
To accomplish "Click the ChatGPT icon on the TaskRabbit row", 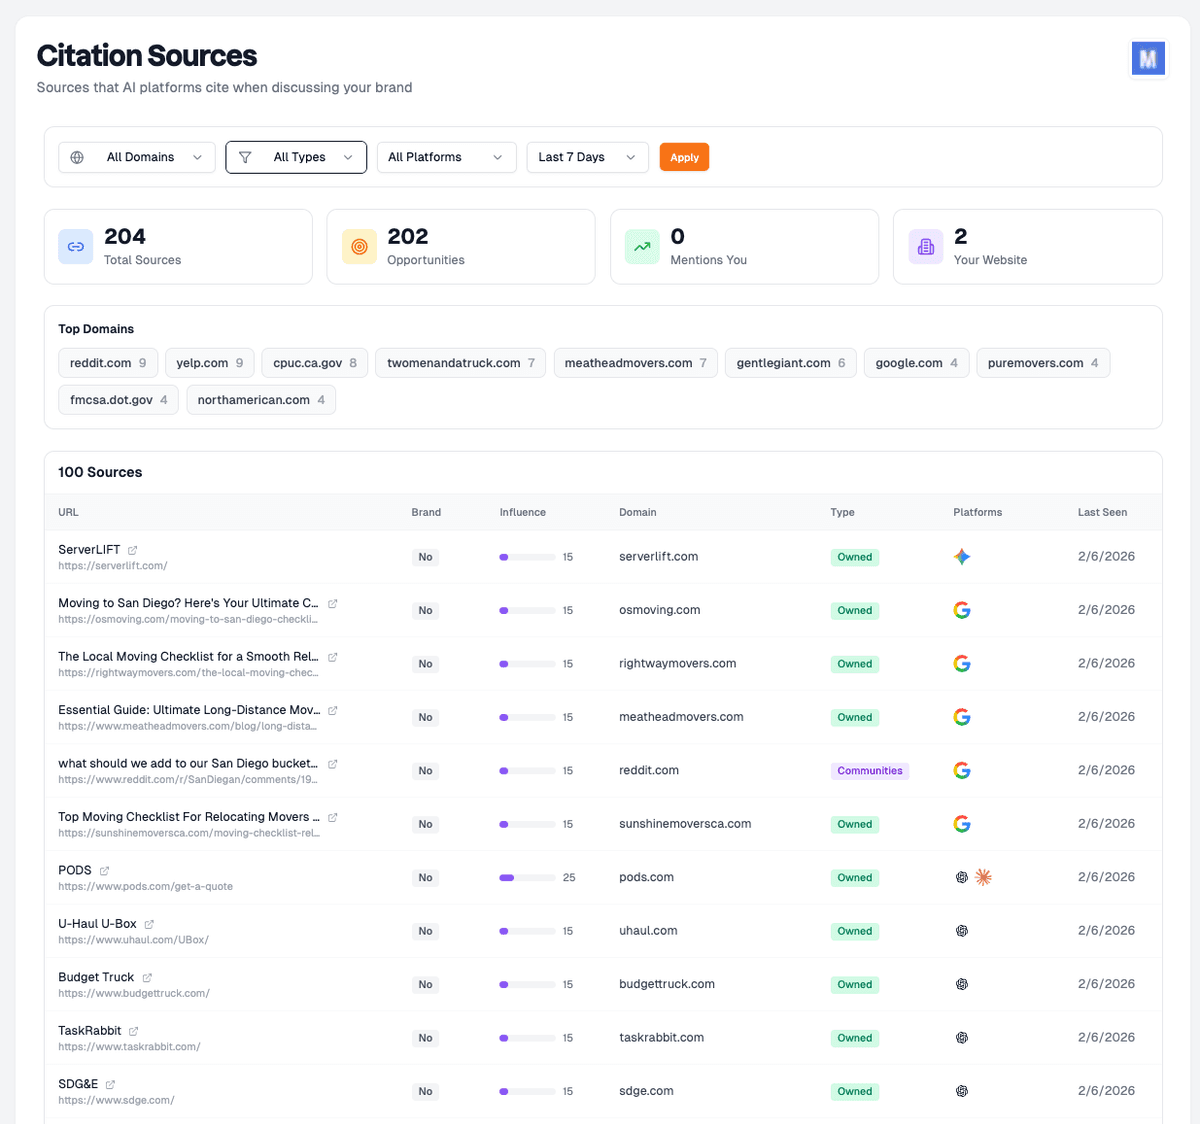I will point(961,1037).
